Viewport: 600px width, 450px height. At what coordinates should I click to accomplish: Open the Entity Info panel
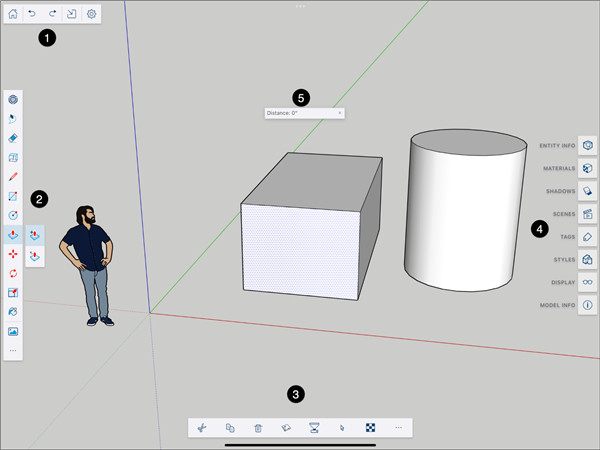(588, 146)
